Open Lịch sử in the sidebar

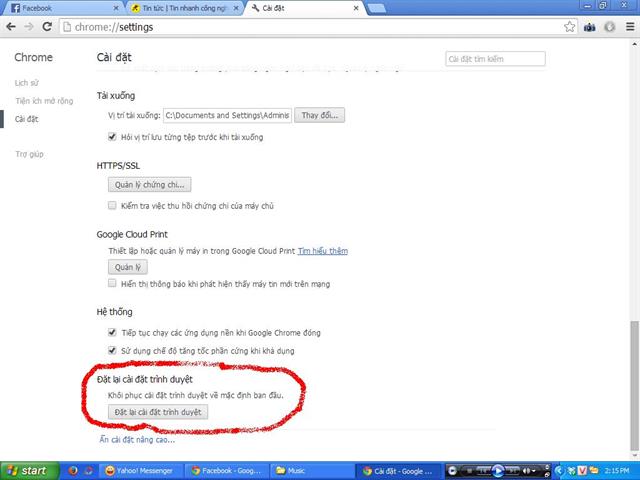tap(27, 83)
